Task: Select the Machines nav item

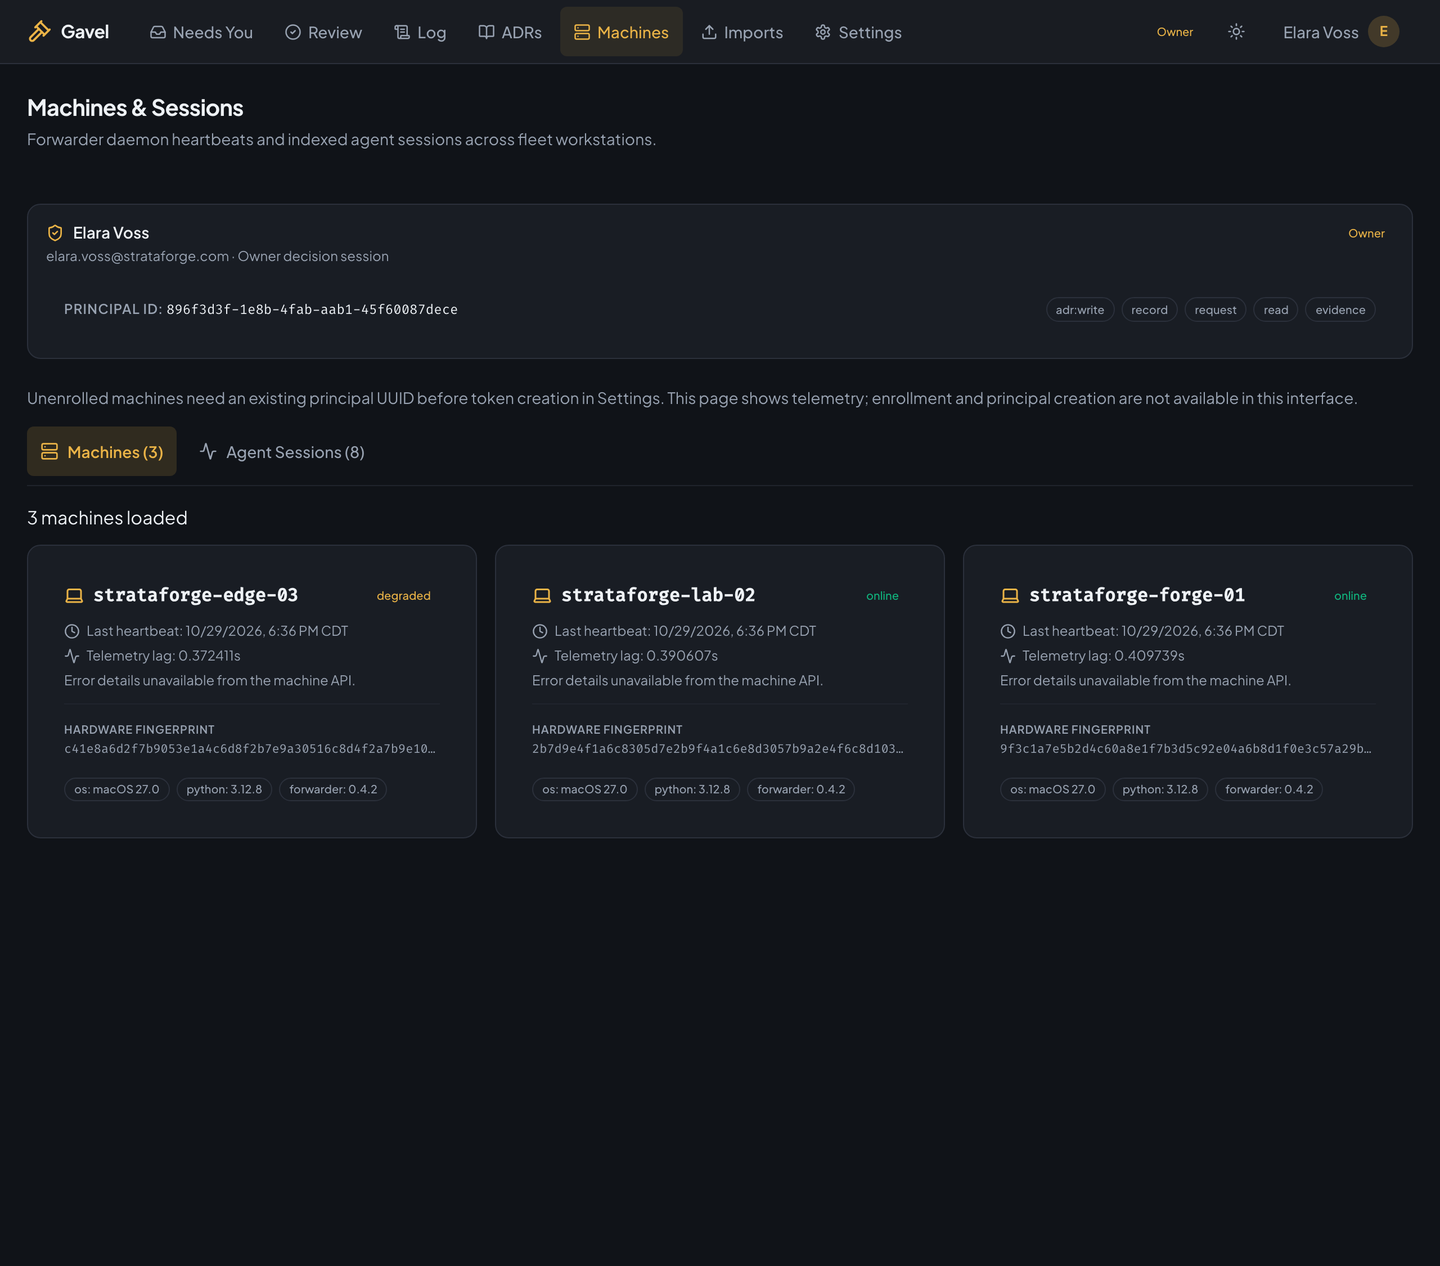Action: (621, 32)
